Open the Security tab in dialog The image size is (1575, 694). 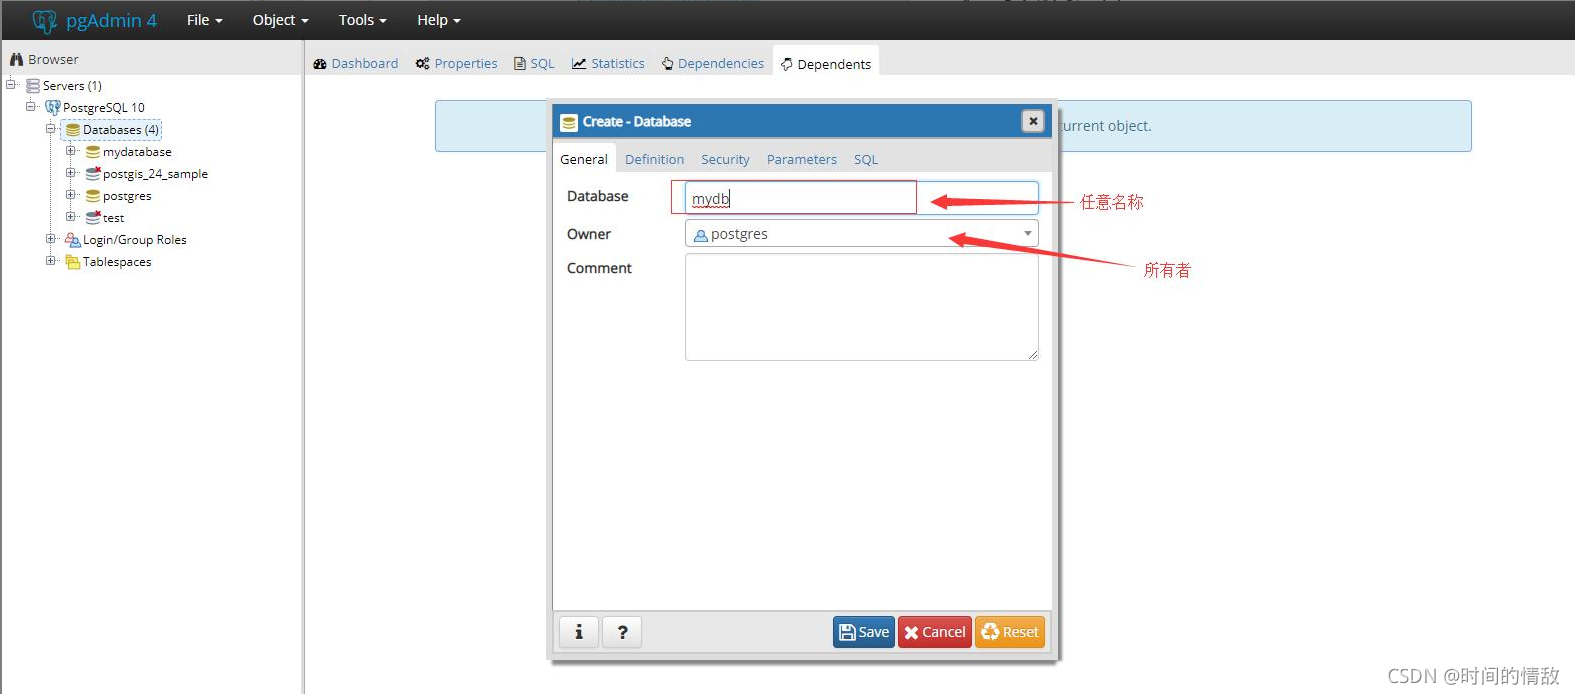click(x=725, y=159)
